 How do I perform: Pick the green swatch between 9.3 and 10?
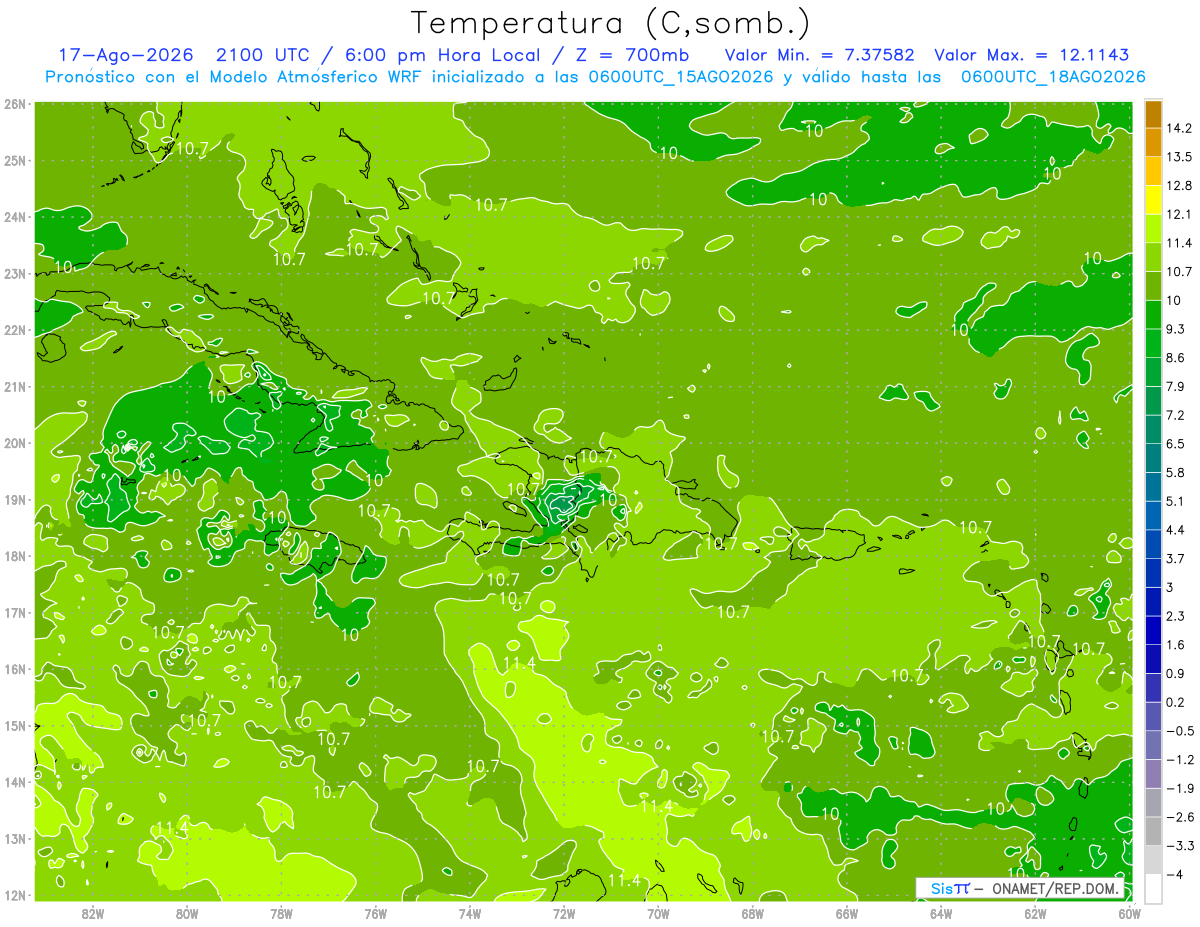click(1153, 314)
